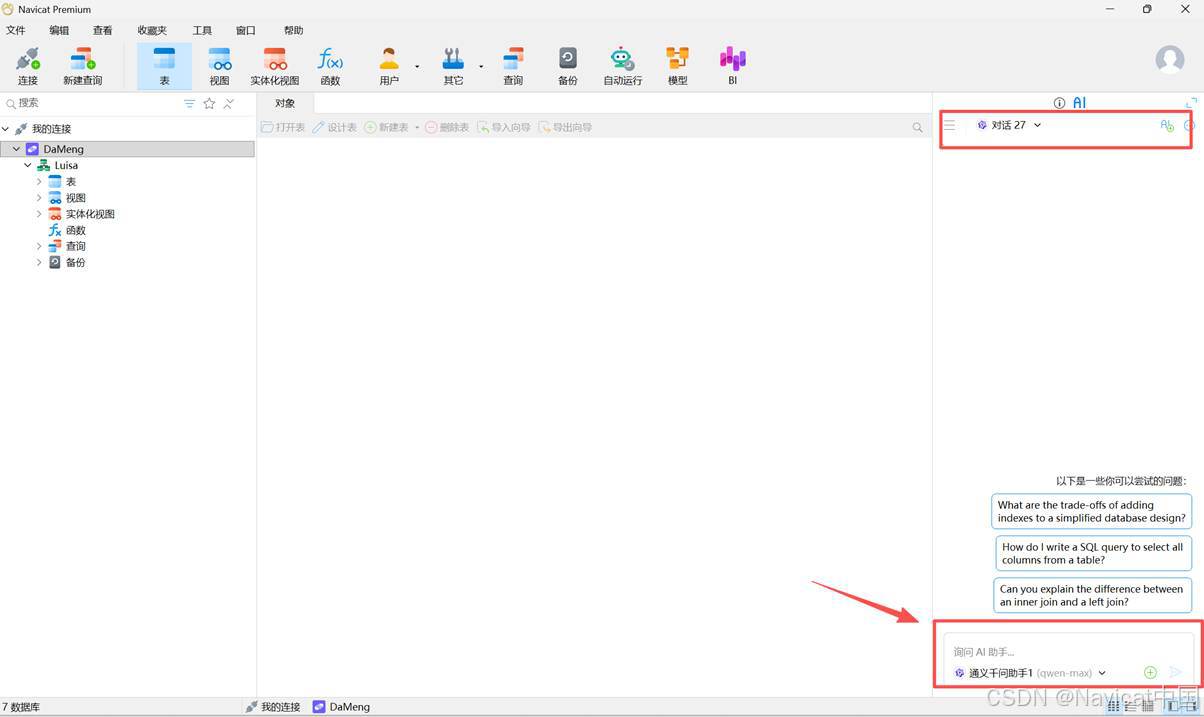
Task: Switch to detail view in status bar
Action: [1148, 706]
